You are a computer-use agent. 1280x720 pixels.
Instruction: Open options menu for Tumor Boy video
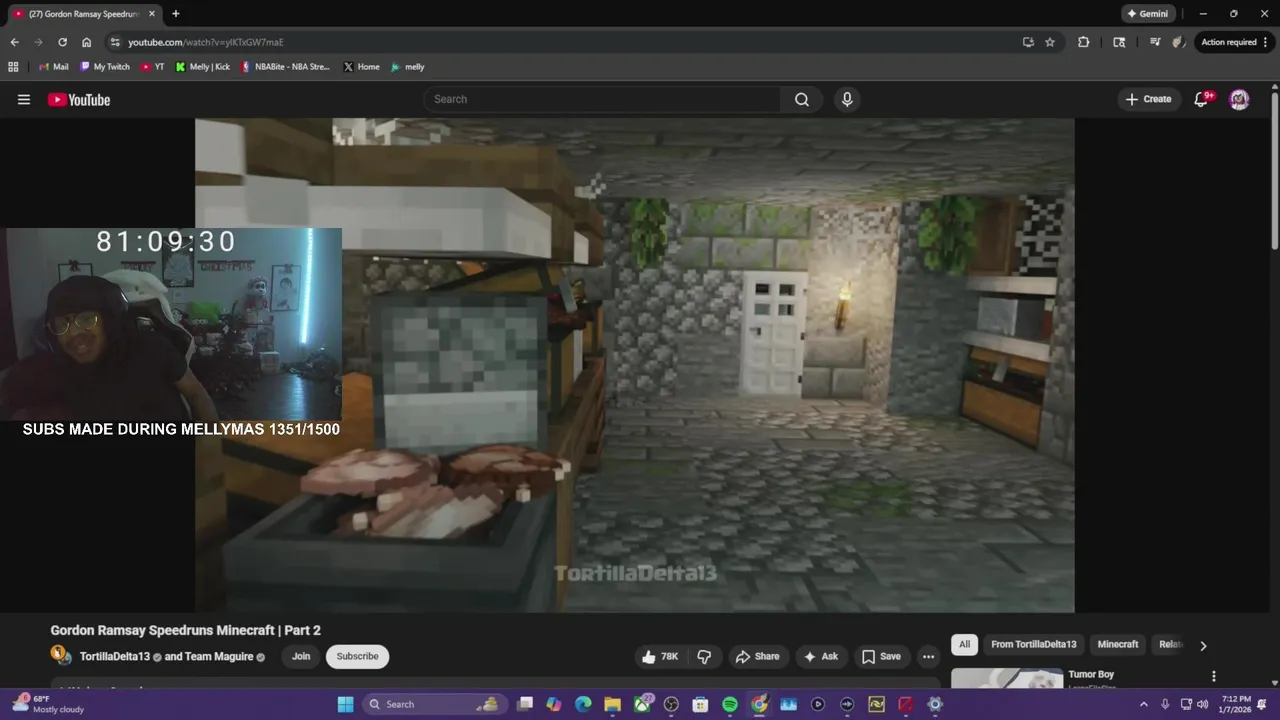click(1214, 676)
